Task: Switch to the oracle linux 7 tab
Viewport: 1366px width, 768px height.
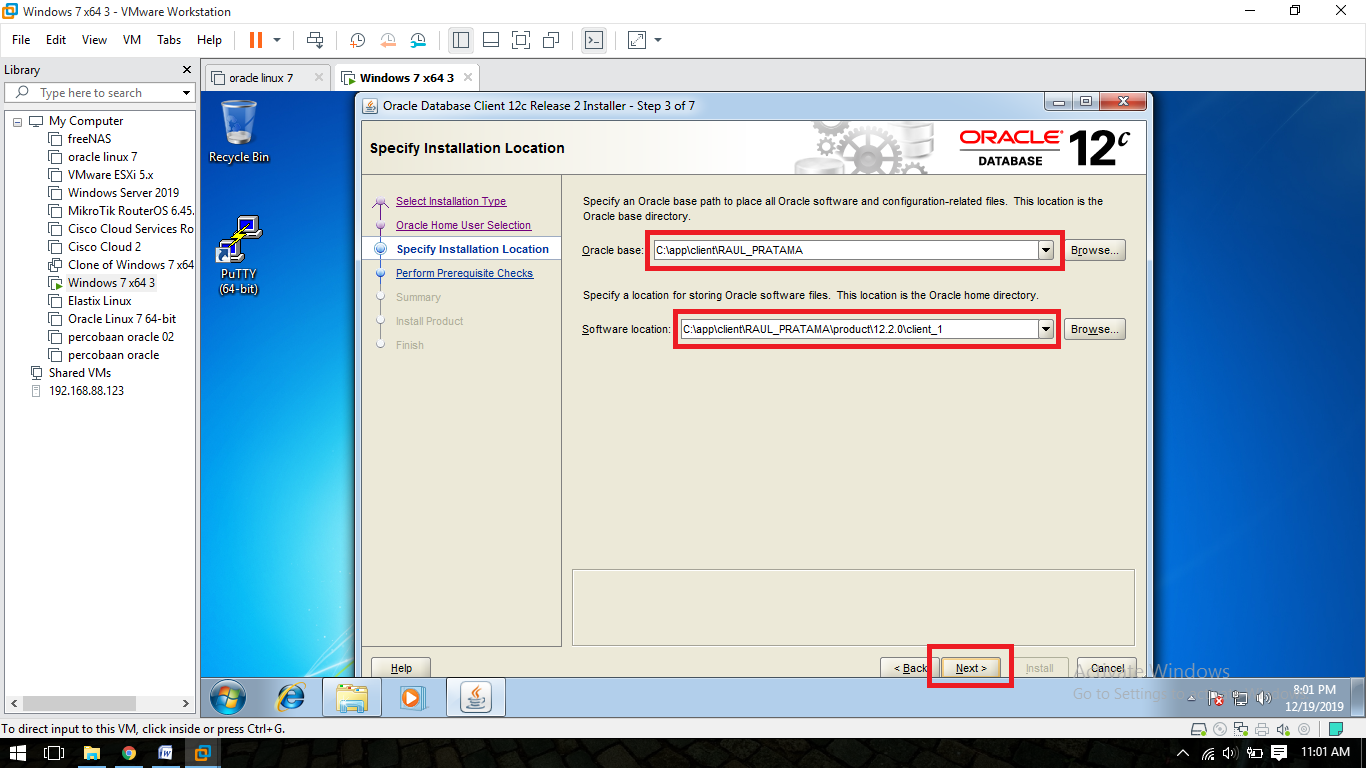Action: 268,77
